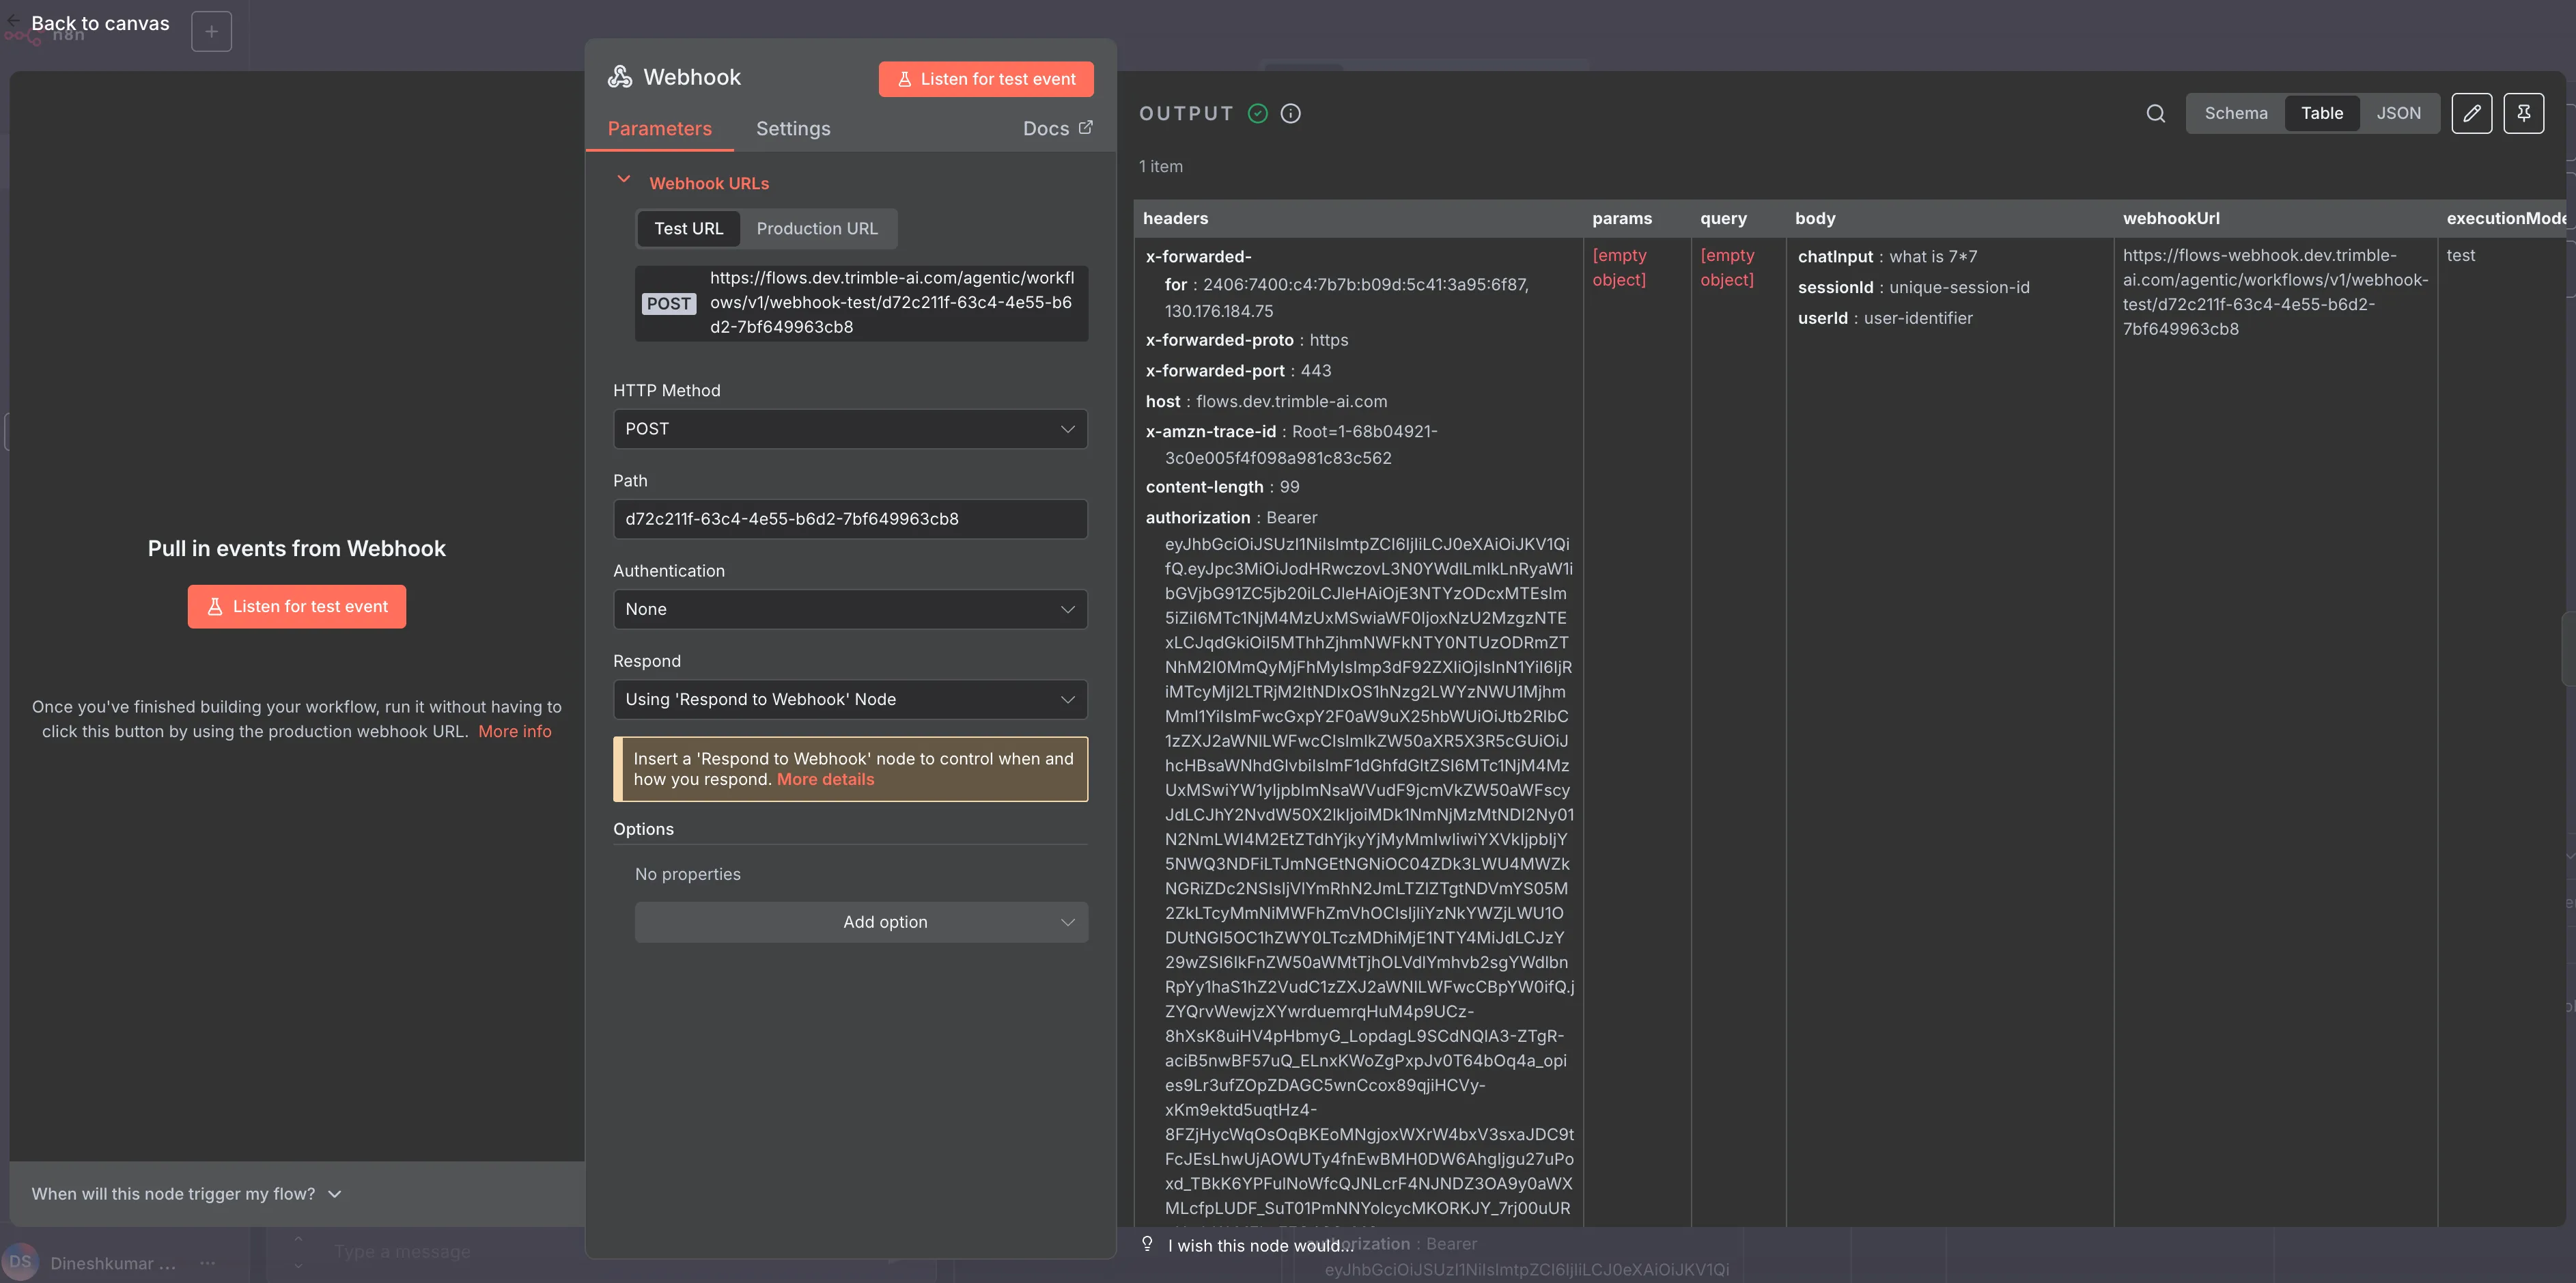Click 'I wish this node would...' feedback text

coord(1259,1245)
